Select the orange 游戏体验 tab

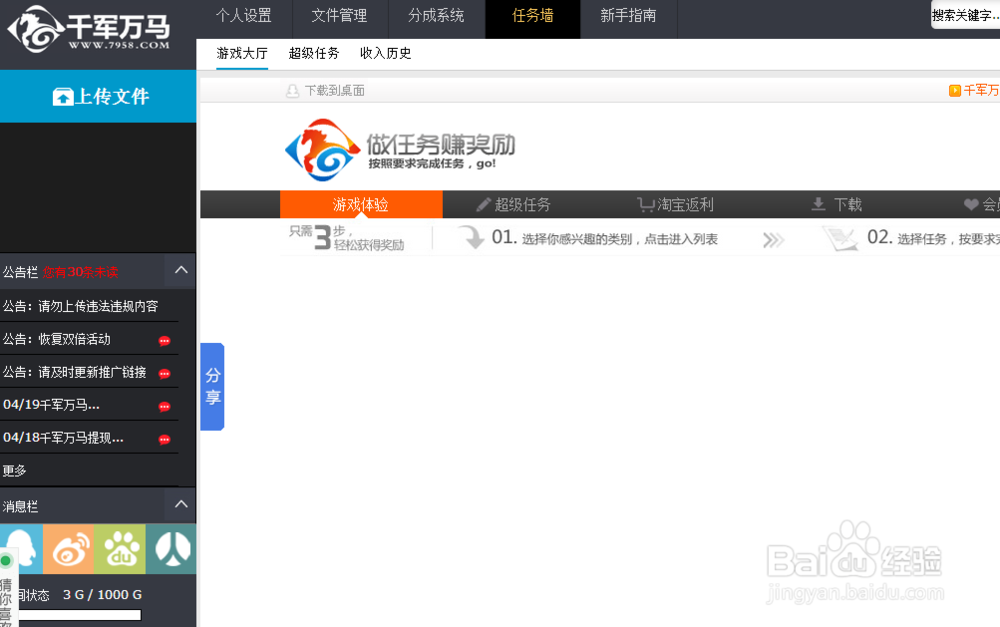pyautogui.click(x=361, y=204)
